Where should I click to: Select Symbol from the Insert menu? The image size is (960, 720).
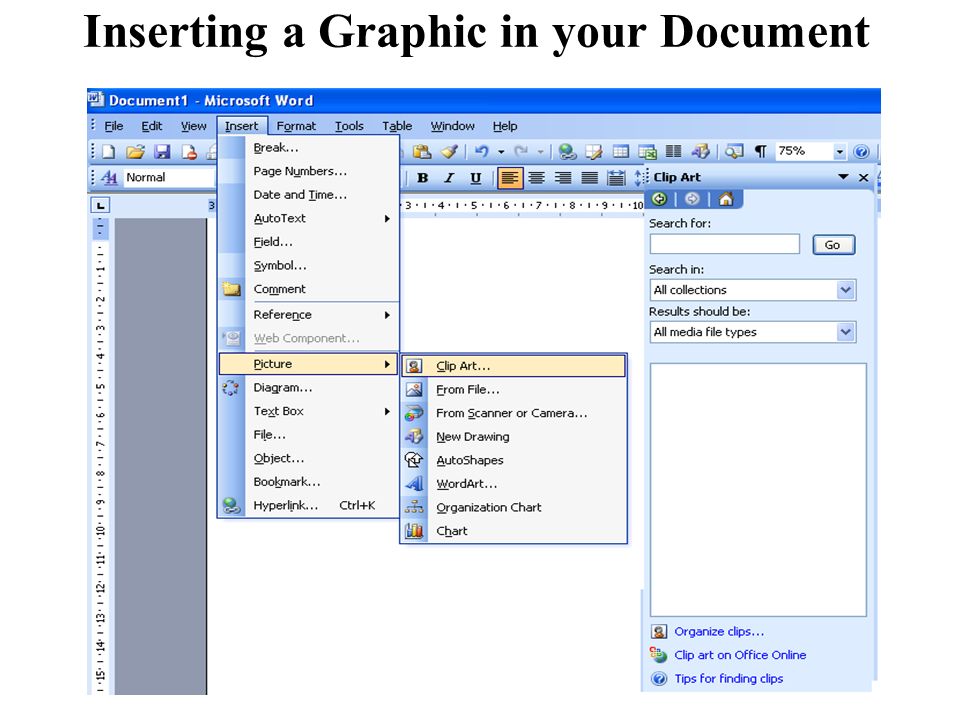tap(309, 266)
